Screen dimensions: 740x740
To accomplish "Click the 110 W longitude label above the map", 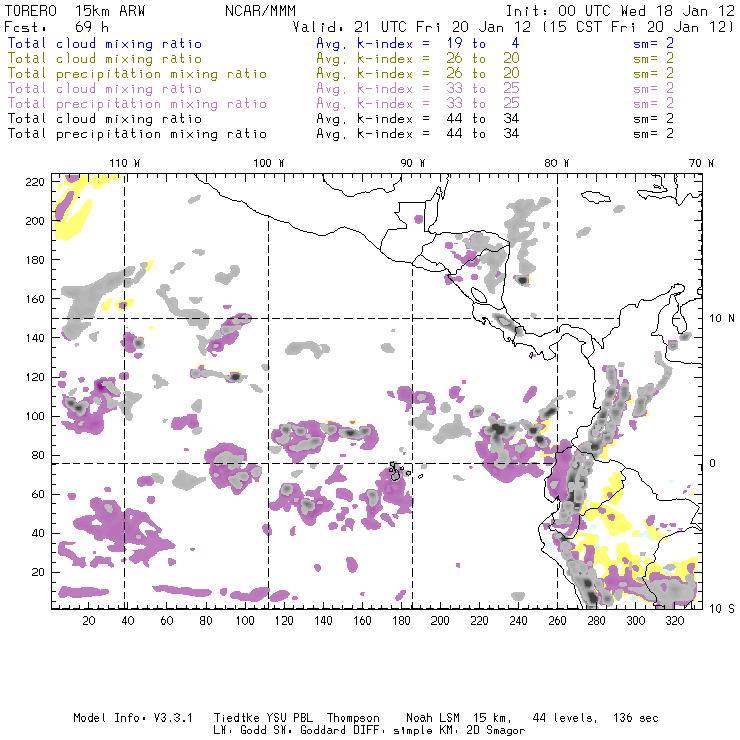I will point(124,162).
